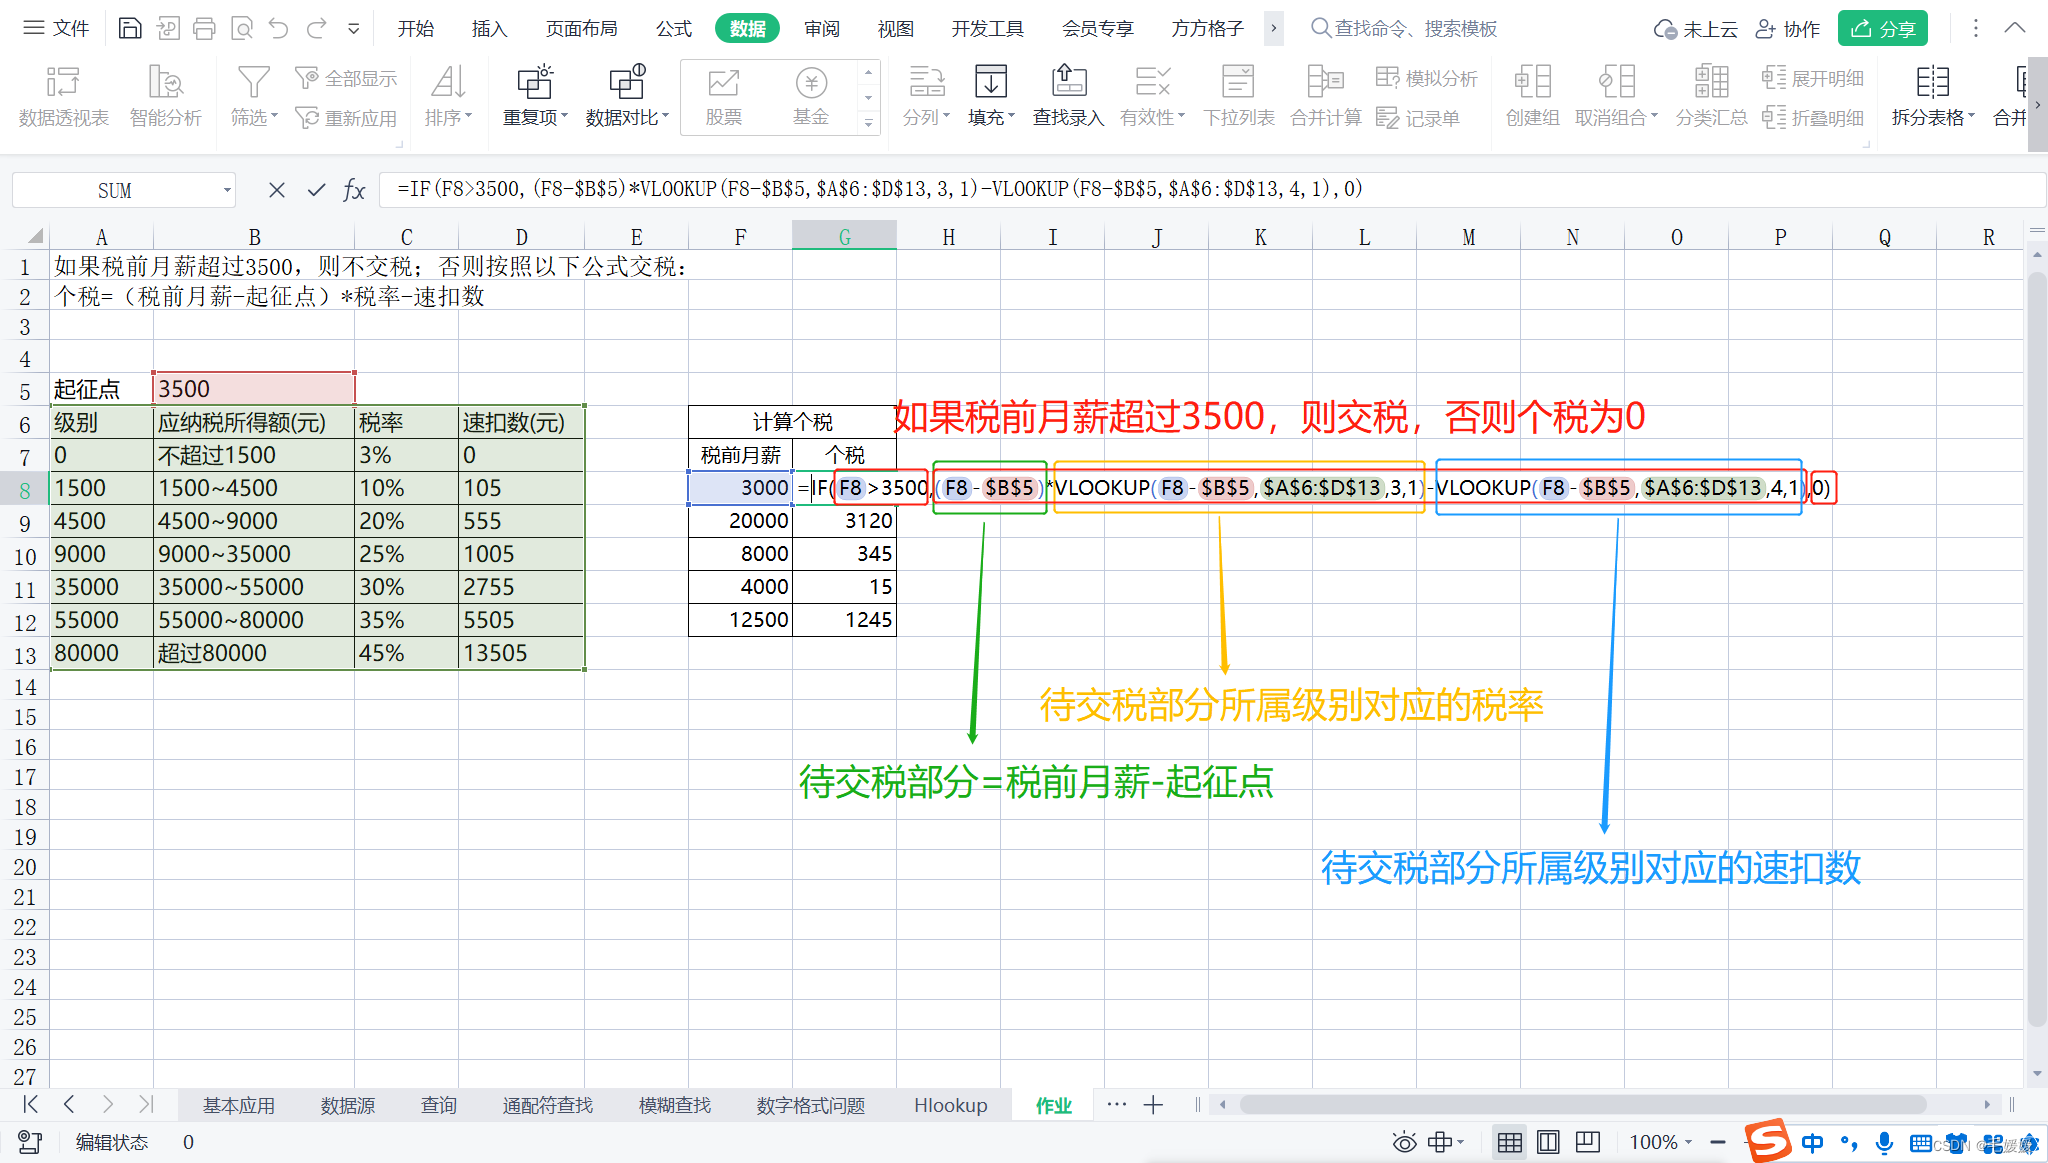Click 下拉列表 dropdown list tool
This screenshot has height=1163, width=2048.
click(x=1239, y=96)
